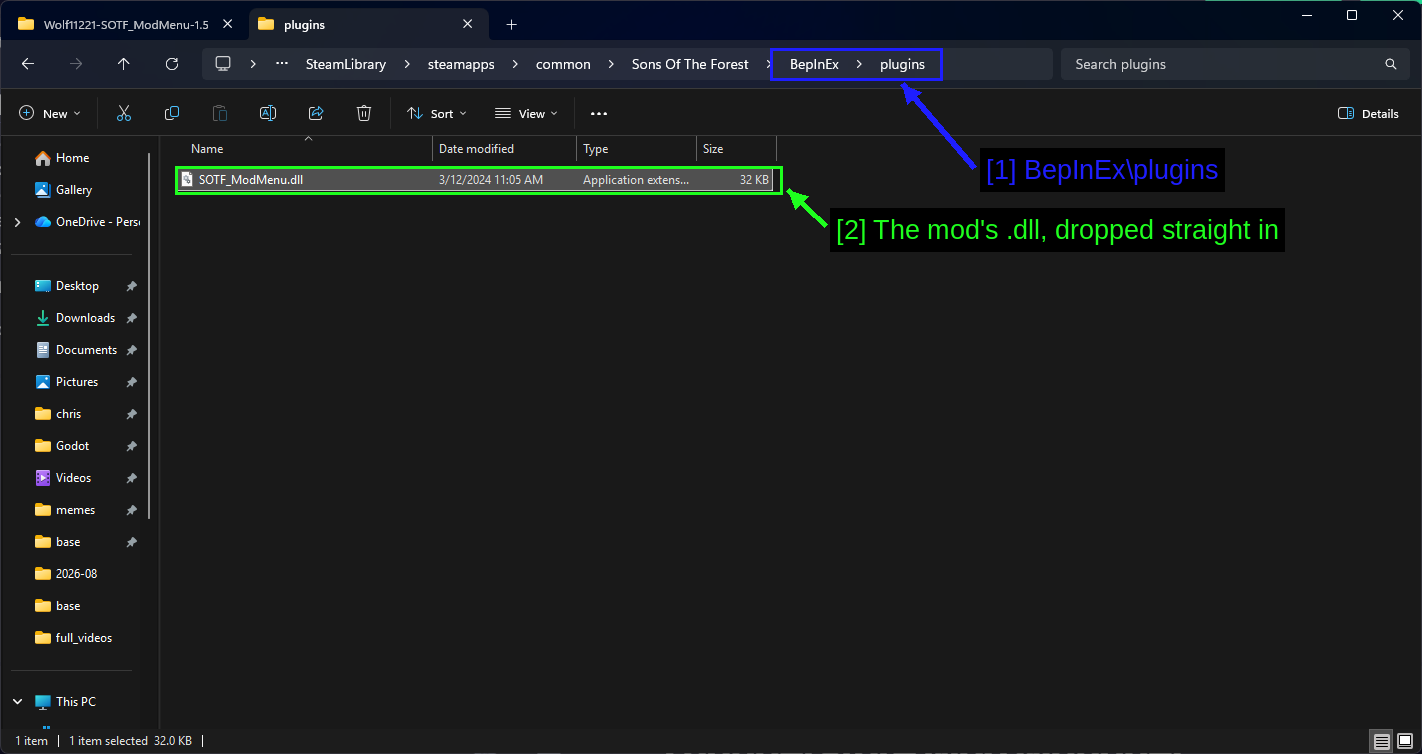1422x754 pixels.
Task: Click the Cut scissors icon
Action: [124, 113]
